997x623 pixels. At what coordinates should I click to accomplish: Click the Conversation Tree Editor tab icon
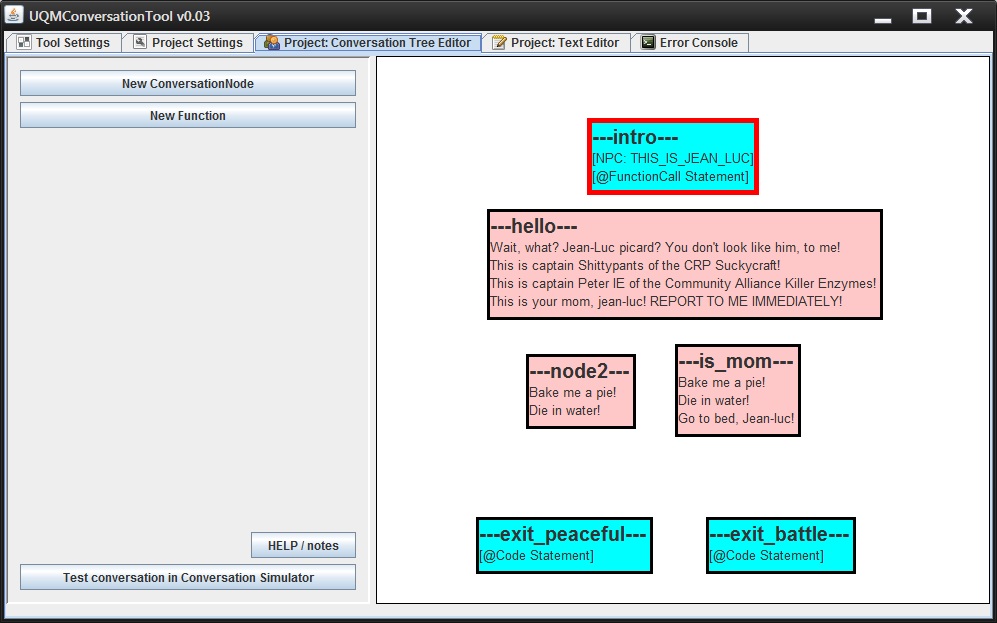pos(272,43)
